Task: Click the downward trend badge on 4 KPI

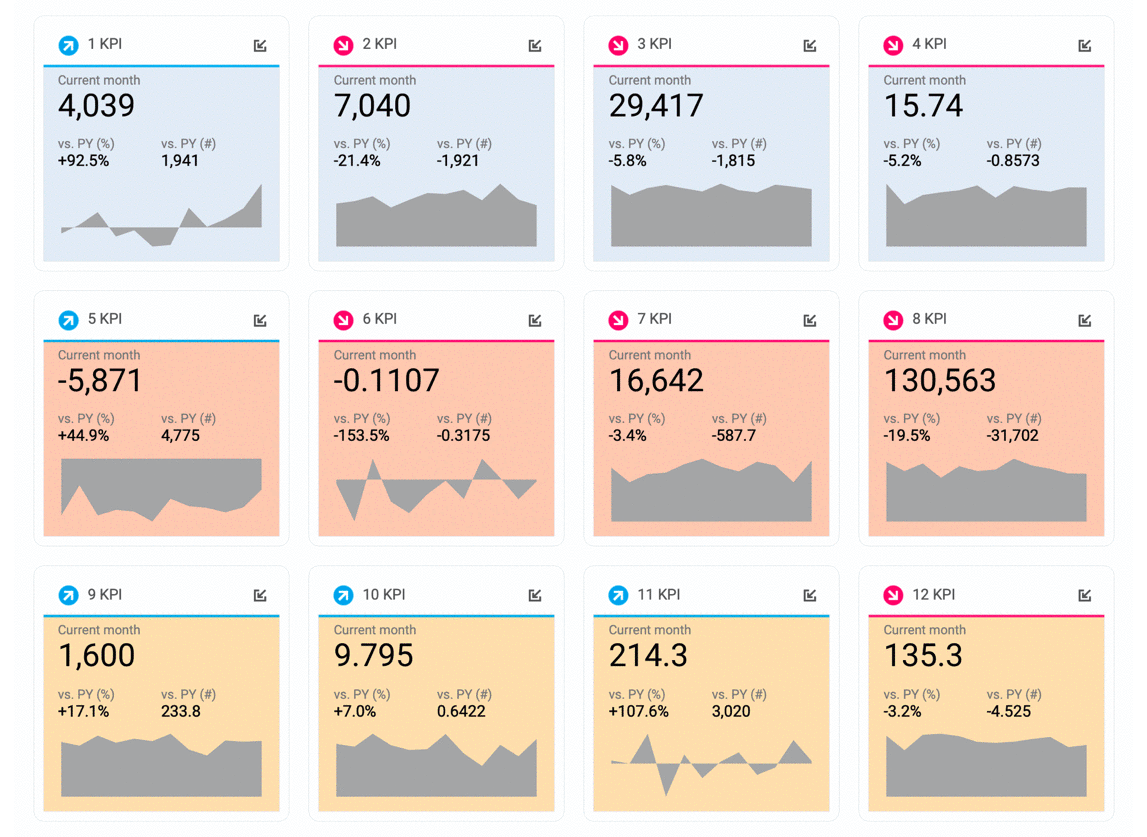Action: pos(893,44)
